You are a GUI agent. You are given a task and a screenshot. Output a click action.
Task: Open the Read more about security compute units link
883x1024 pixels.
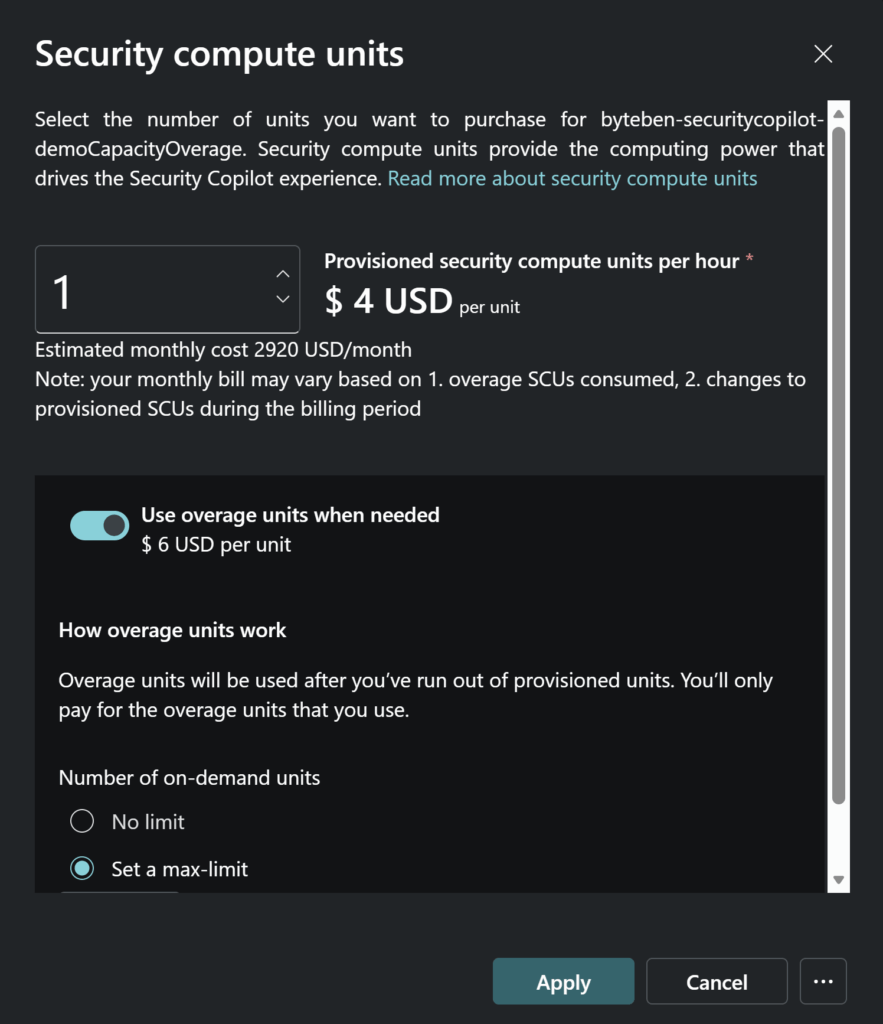(572, 179)
